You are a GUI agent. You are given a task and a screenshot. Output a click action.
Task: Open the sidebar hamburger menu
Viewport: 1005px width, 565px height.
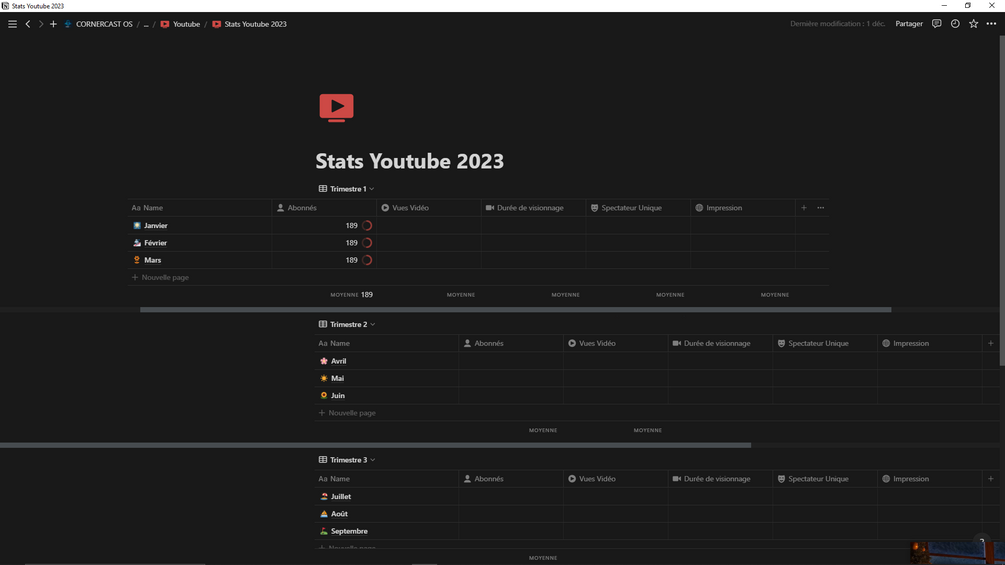pyautogui.click(x=12, y=24)
